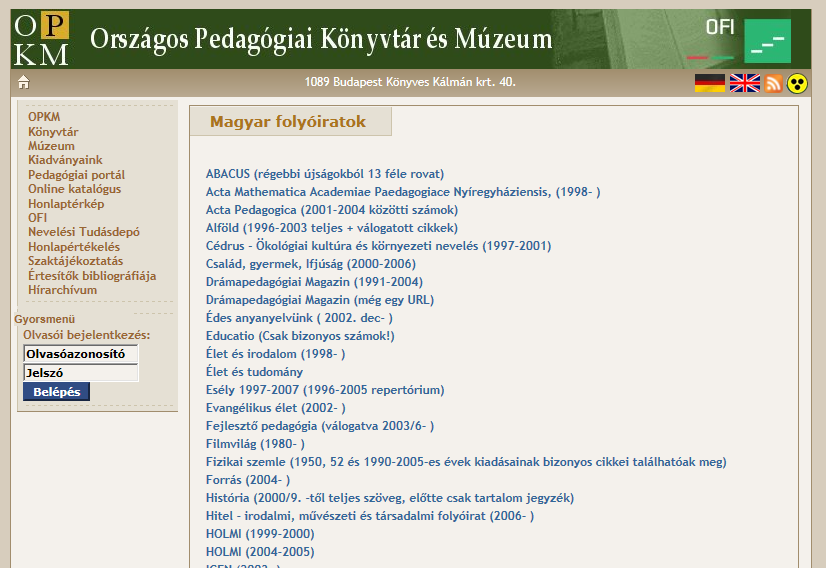826x568 pixels.
Task: Open the Fejlesztő pedagógia link
Action: point(320,426)
